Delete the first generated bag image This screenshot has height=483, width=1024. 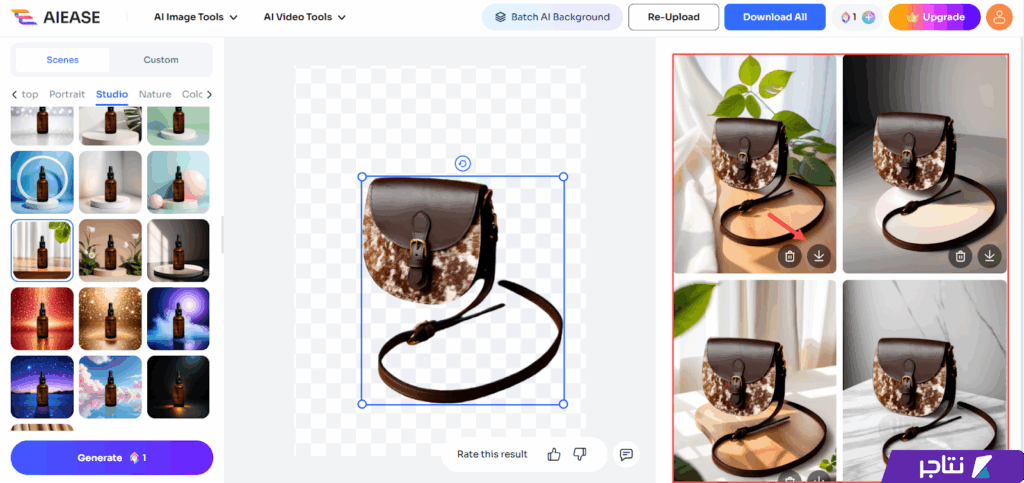[x=790, y=256]
